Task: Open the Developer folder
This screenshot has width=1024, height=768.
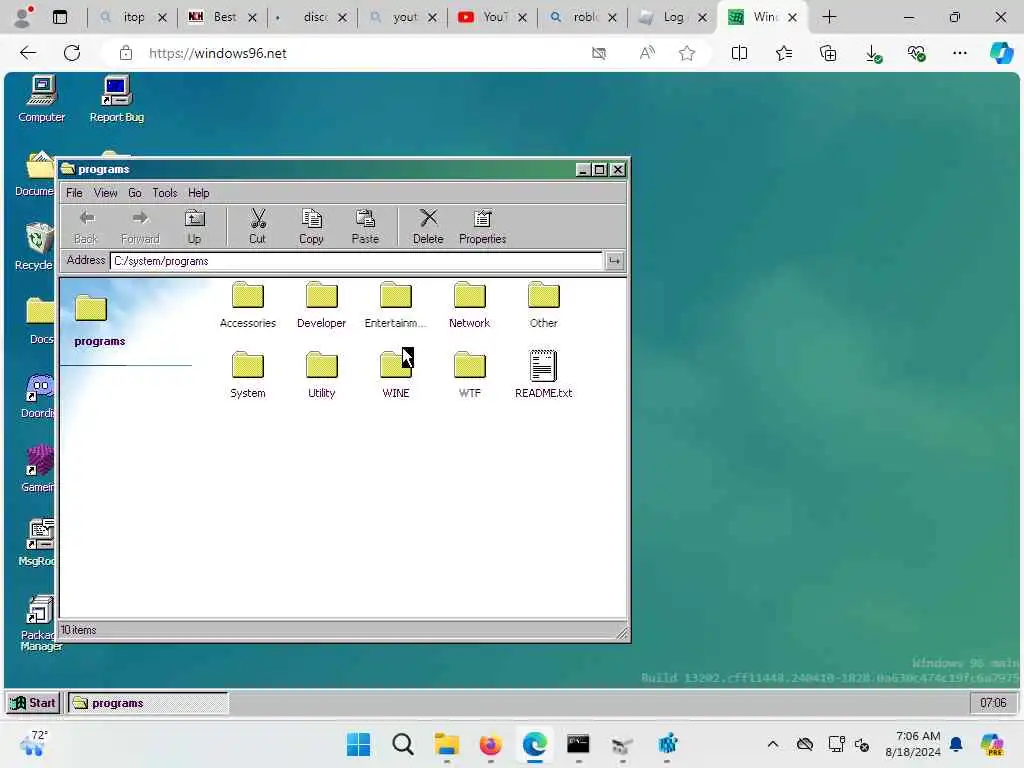Action: coord(321,304)
